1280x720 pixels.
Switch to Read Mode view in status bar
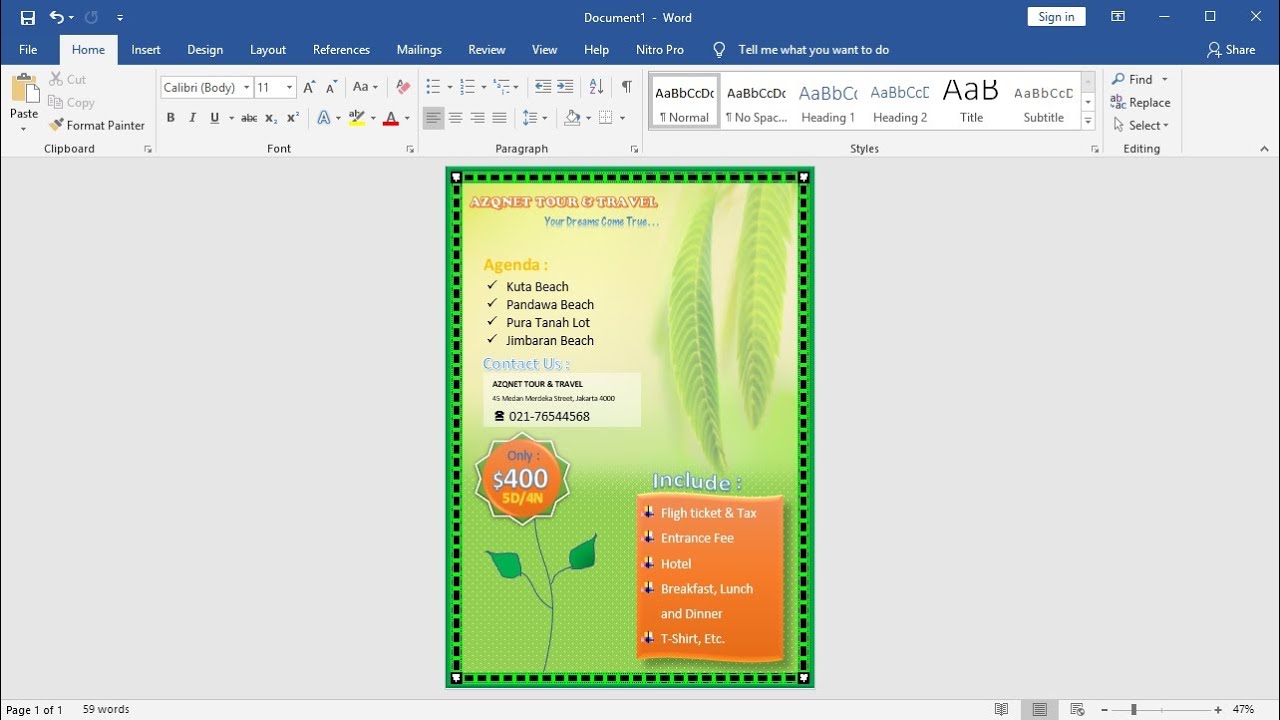tap(1002, 710)
